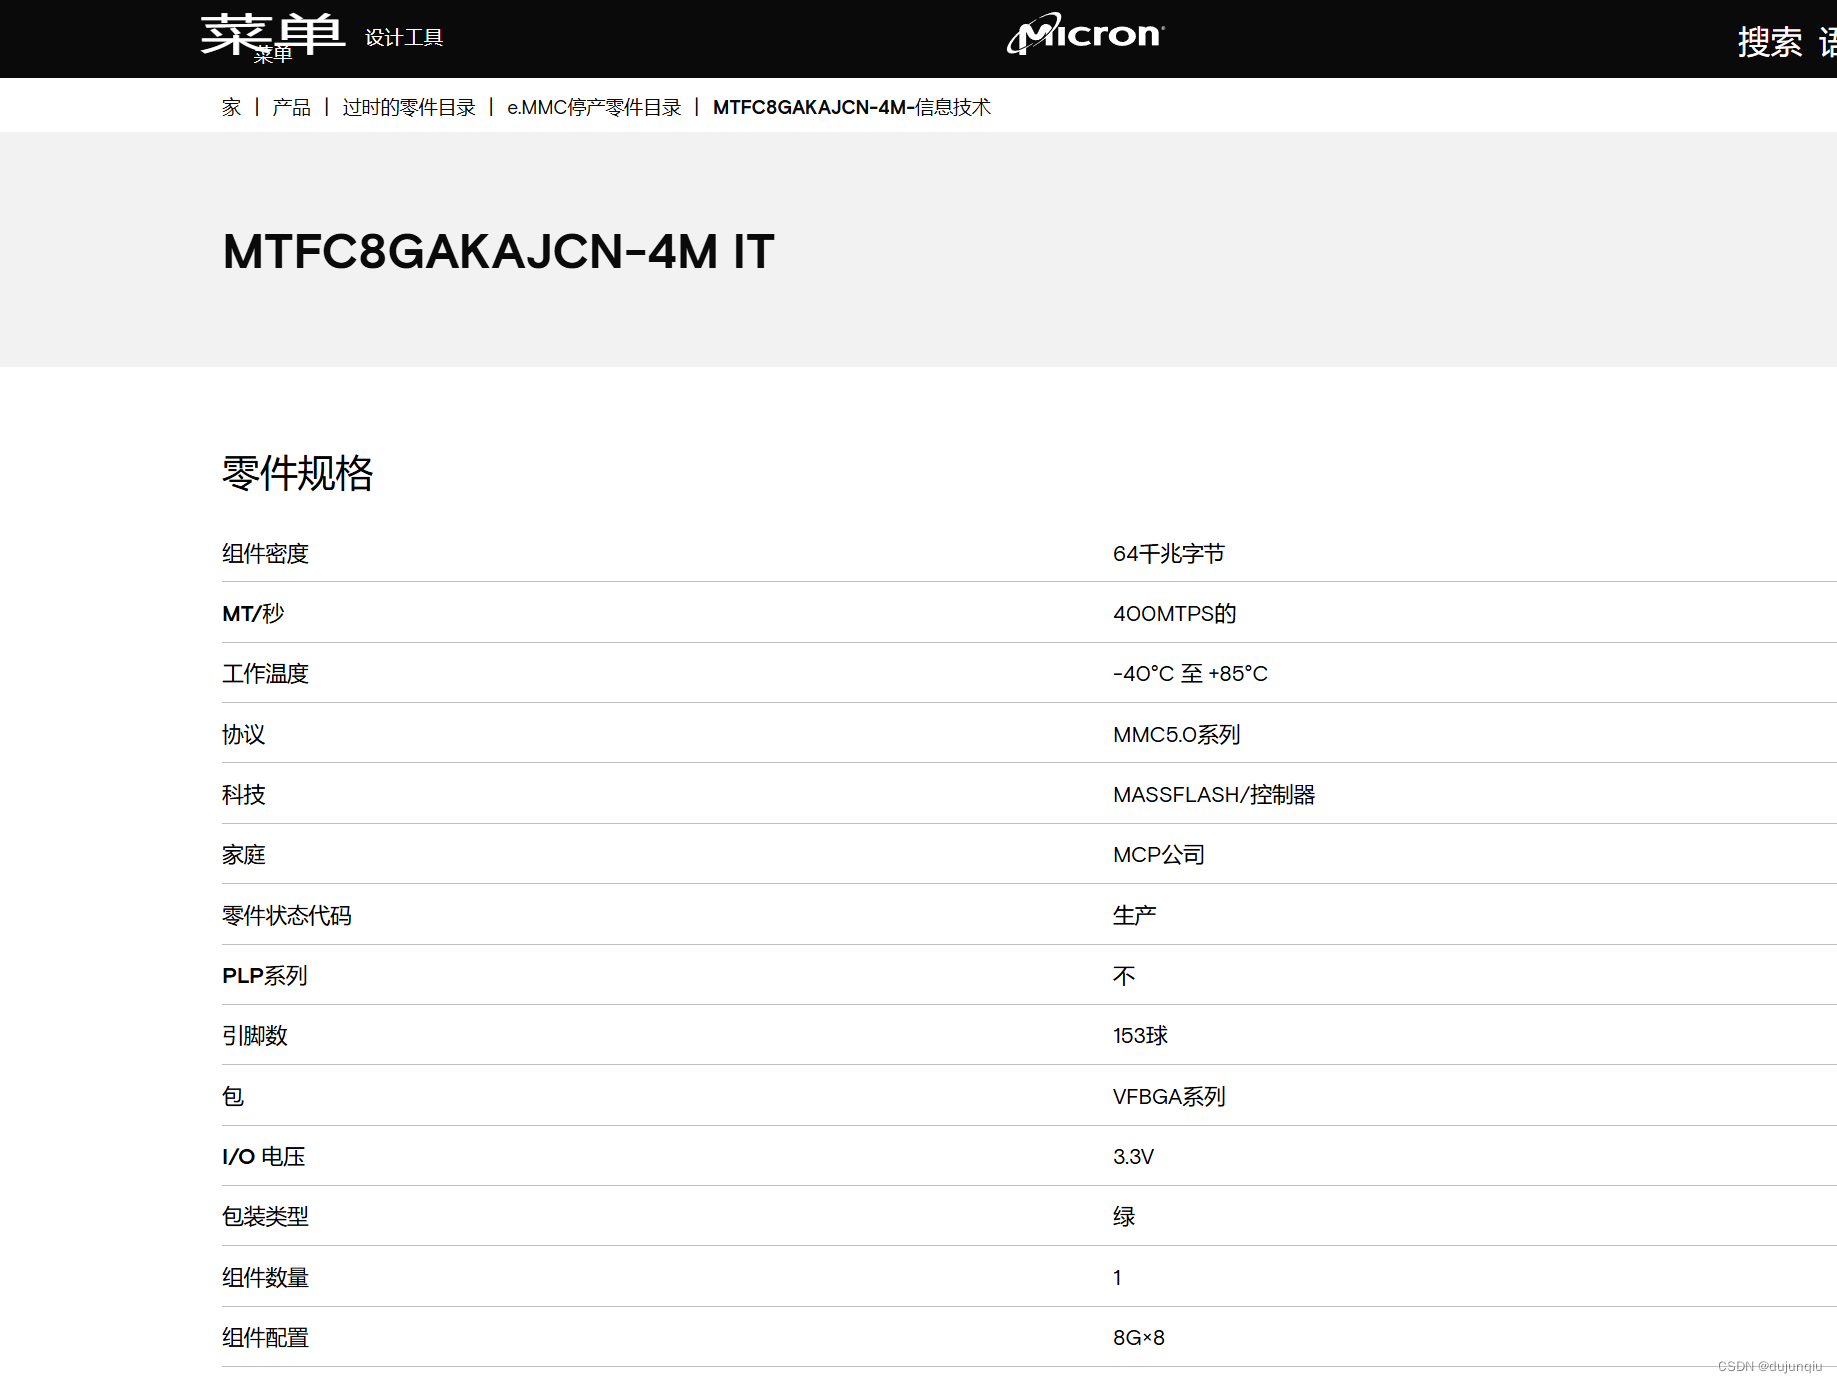This screenshot has width=1837, height=1383.
Task: Click the MT/秒 row label
Action: point(253,613)
